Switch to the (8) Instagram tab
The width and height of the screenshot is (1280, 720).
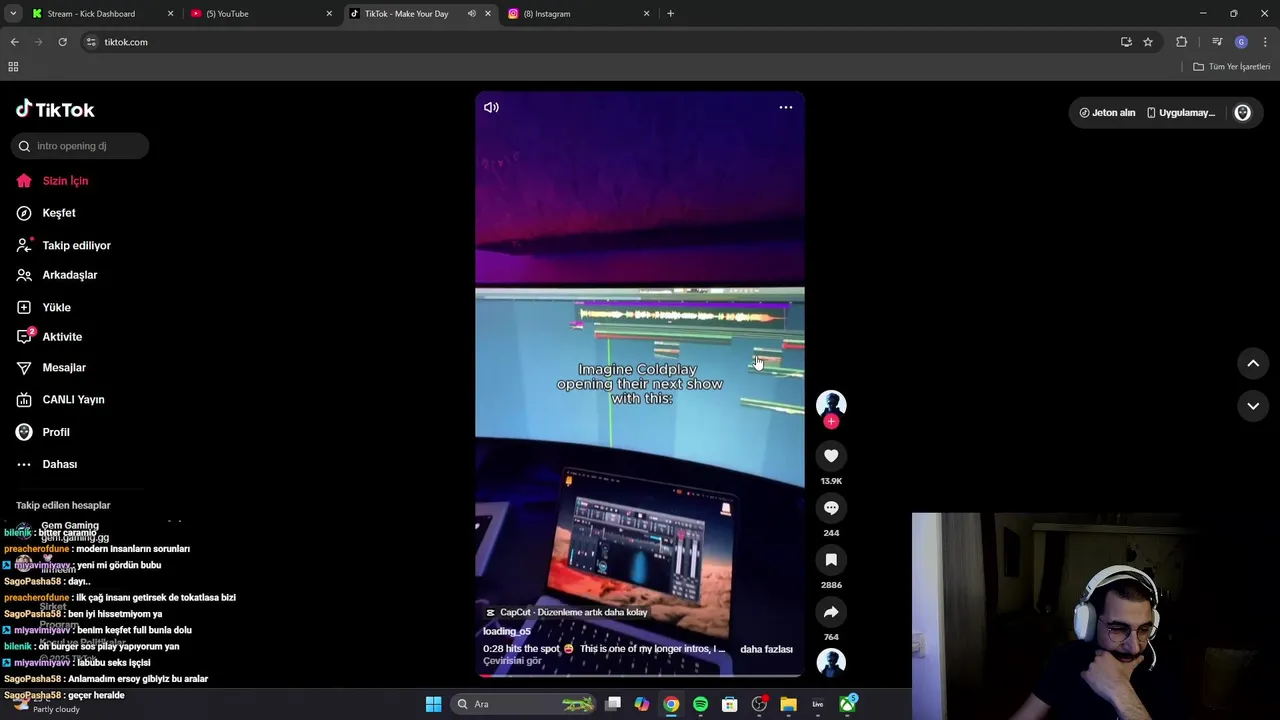pos(580,14)
